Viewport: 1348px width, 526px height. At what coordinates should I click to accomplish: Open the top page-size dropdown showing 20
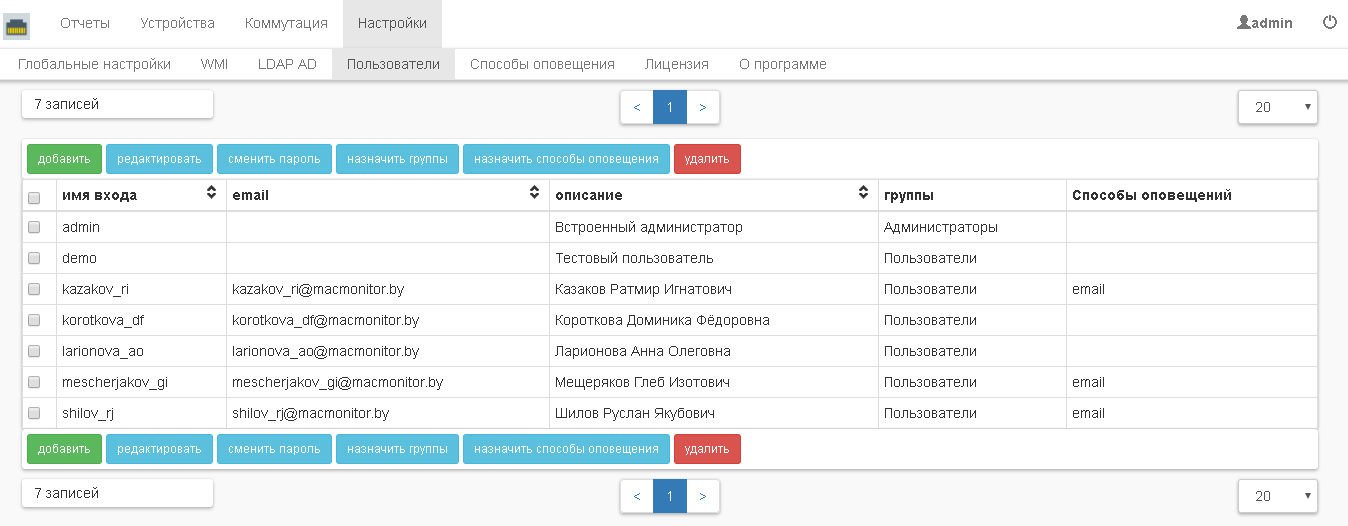click(1277, 107)
